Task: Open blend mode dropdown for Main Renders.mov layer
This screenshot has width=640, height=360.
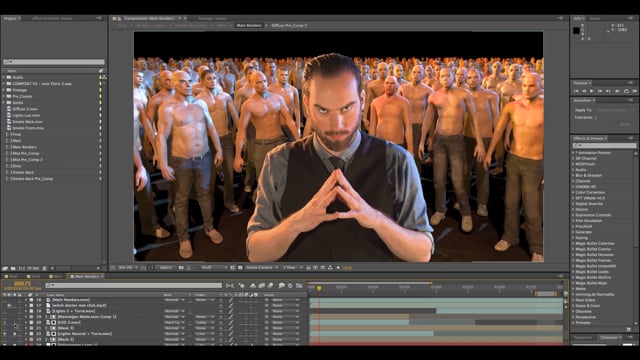Action: (x=174, y=300)
